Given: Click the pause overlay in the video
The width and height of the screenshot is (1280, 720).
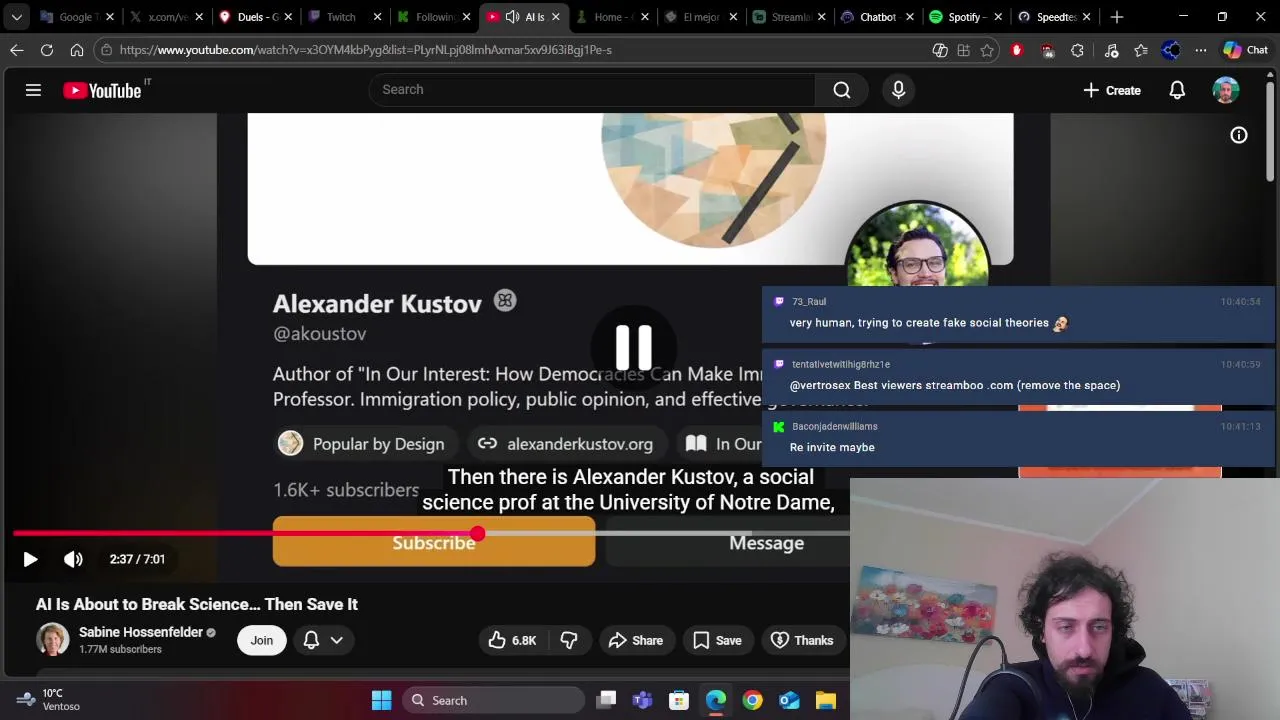Looking at the screenshot, I should tap(634, 347).
